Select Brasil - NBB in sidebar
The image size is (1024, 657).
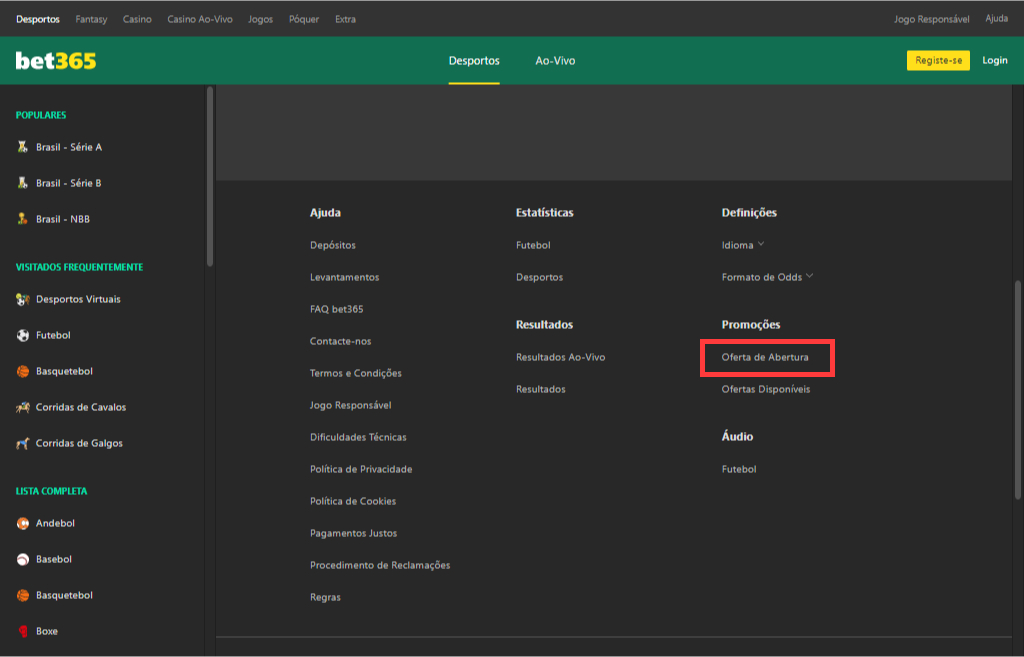(63, 219)
